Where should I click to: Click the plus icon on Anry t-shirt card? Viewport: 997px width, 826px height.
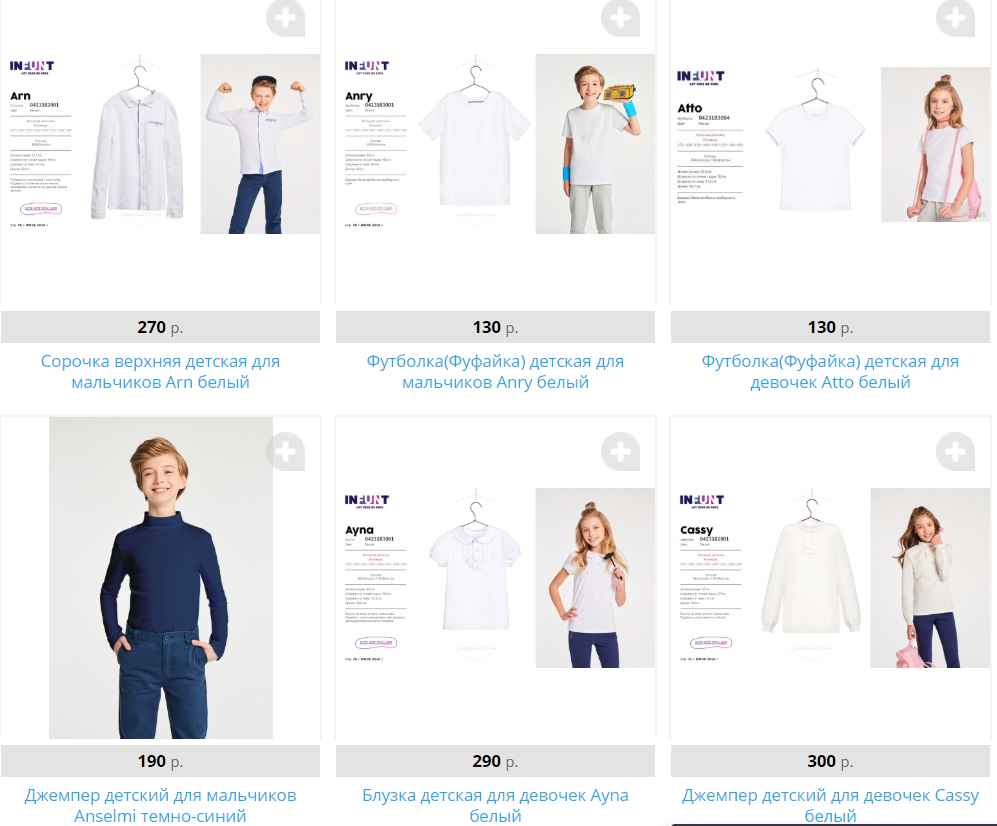[x=621, y=18]
